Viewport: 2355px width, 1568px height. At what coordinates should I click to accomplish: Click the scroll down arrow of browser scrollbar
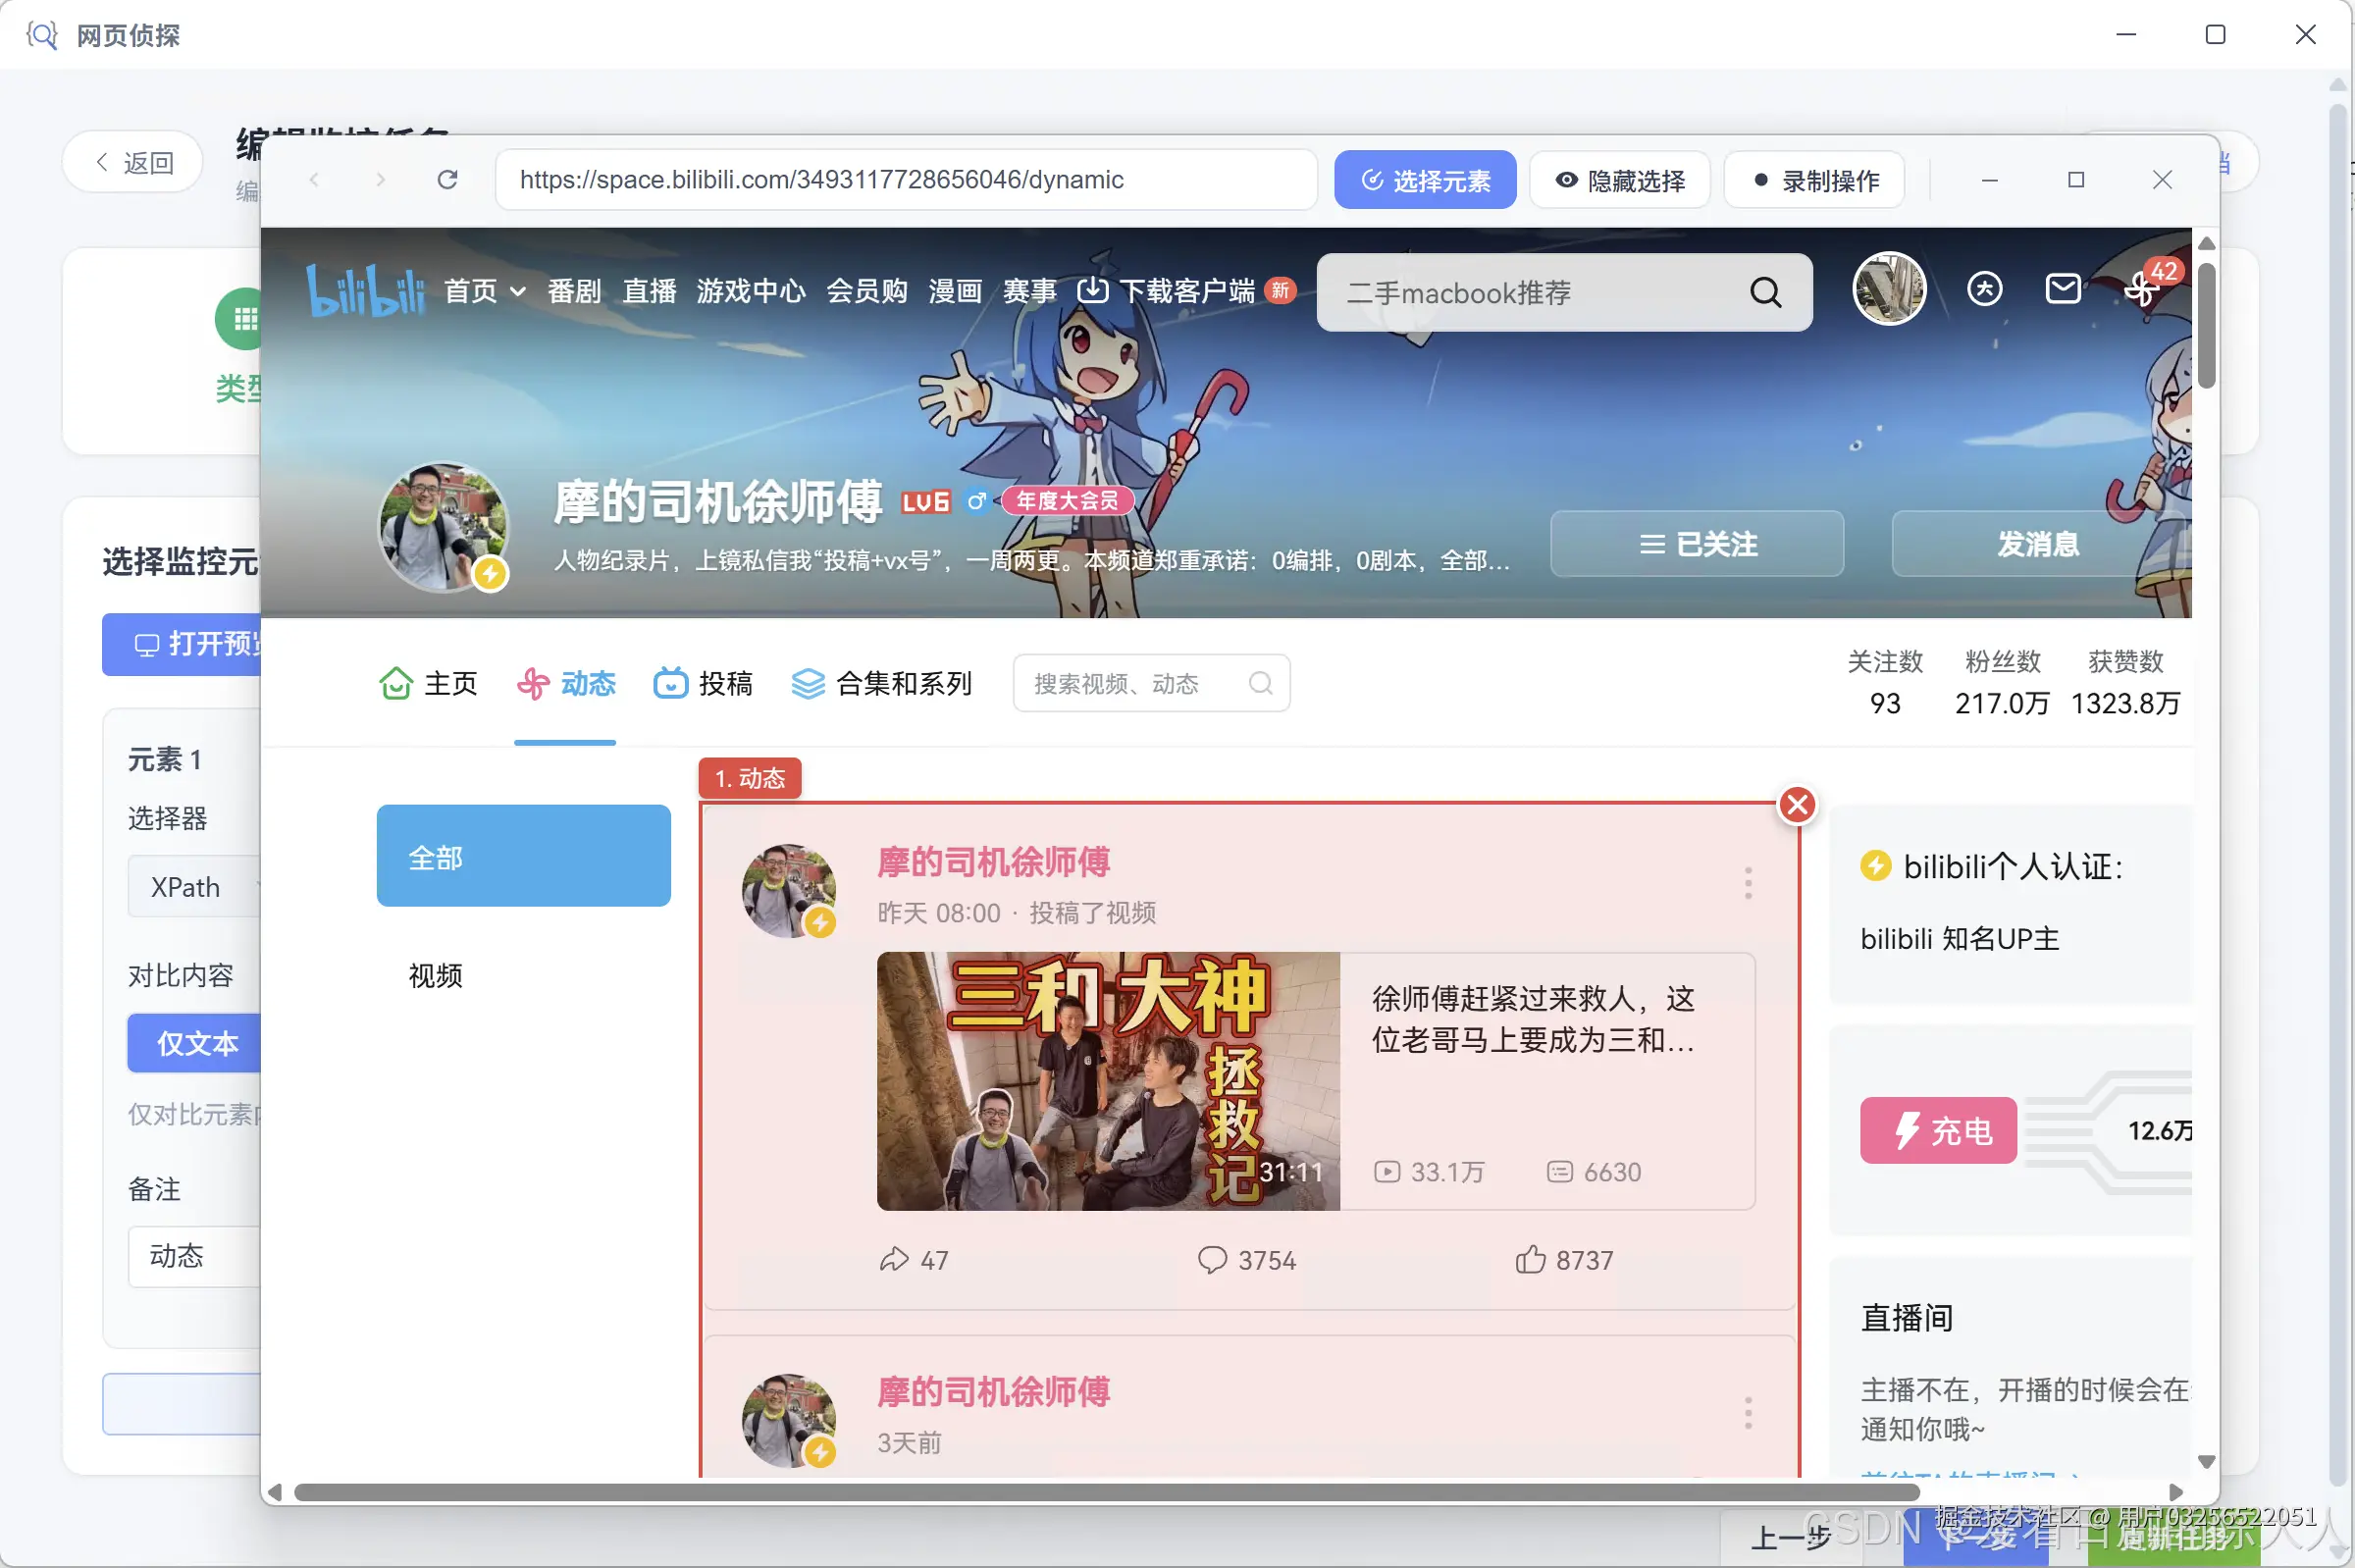pos(2207,1461)
